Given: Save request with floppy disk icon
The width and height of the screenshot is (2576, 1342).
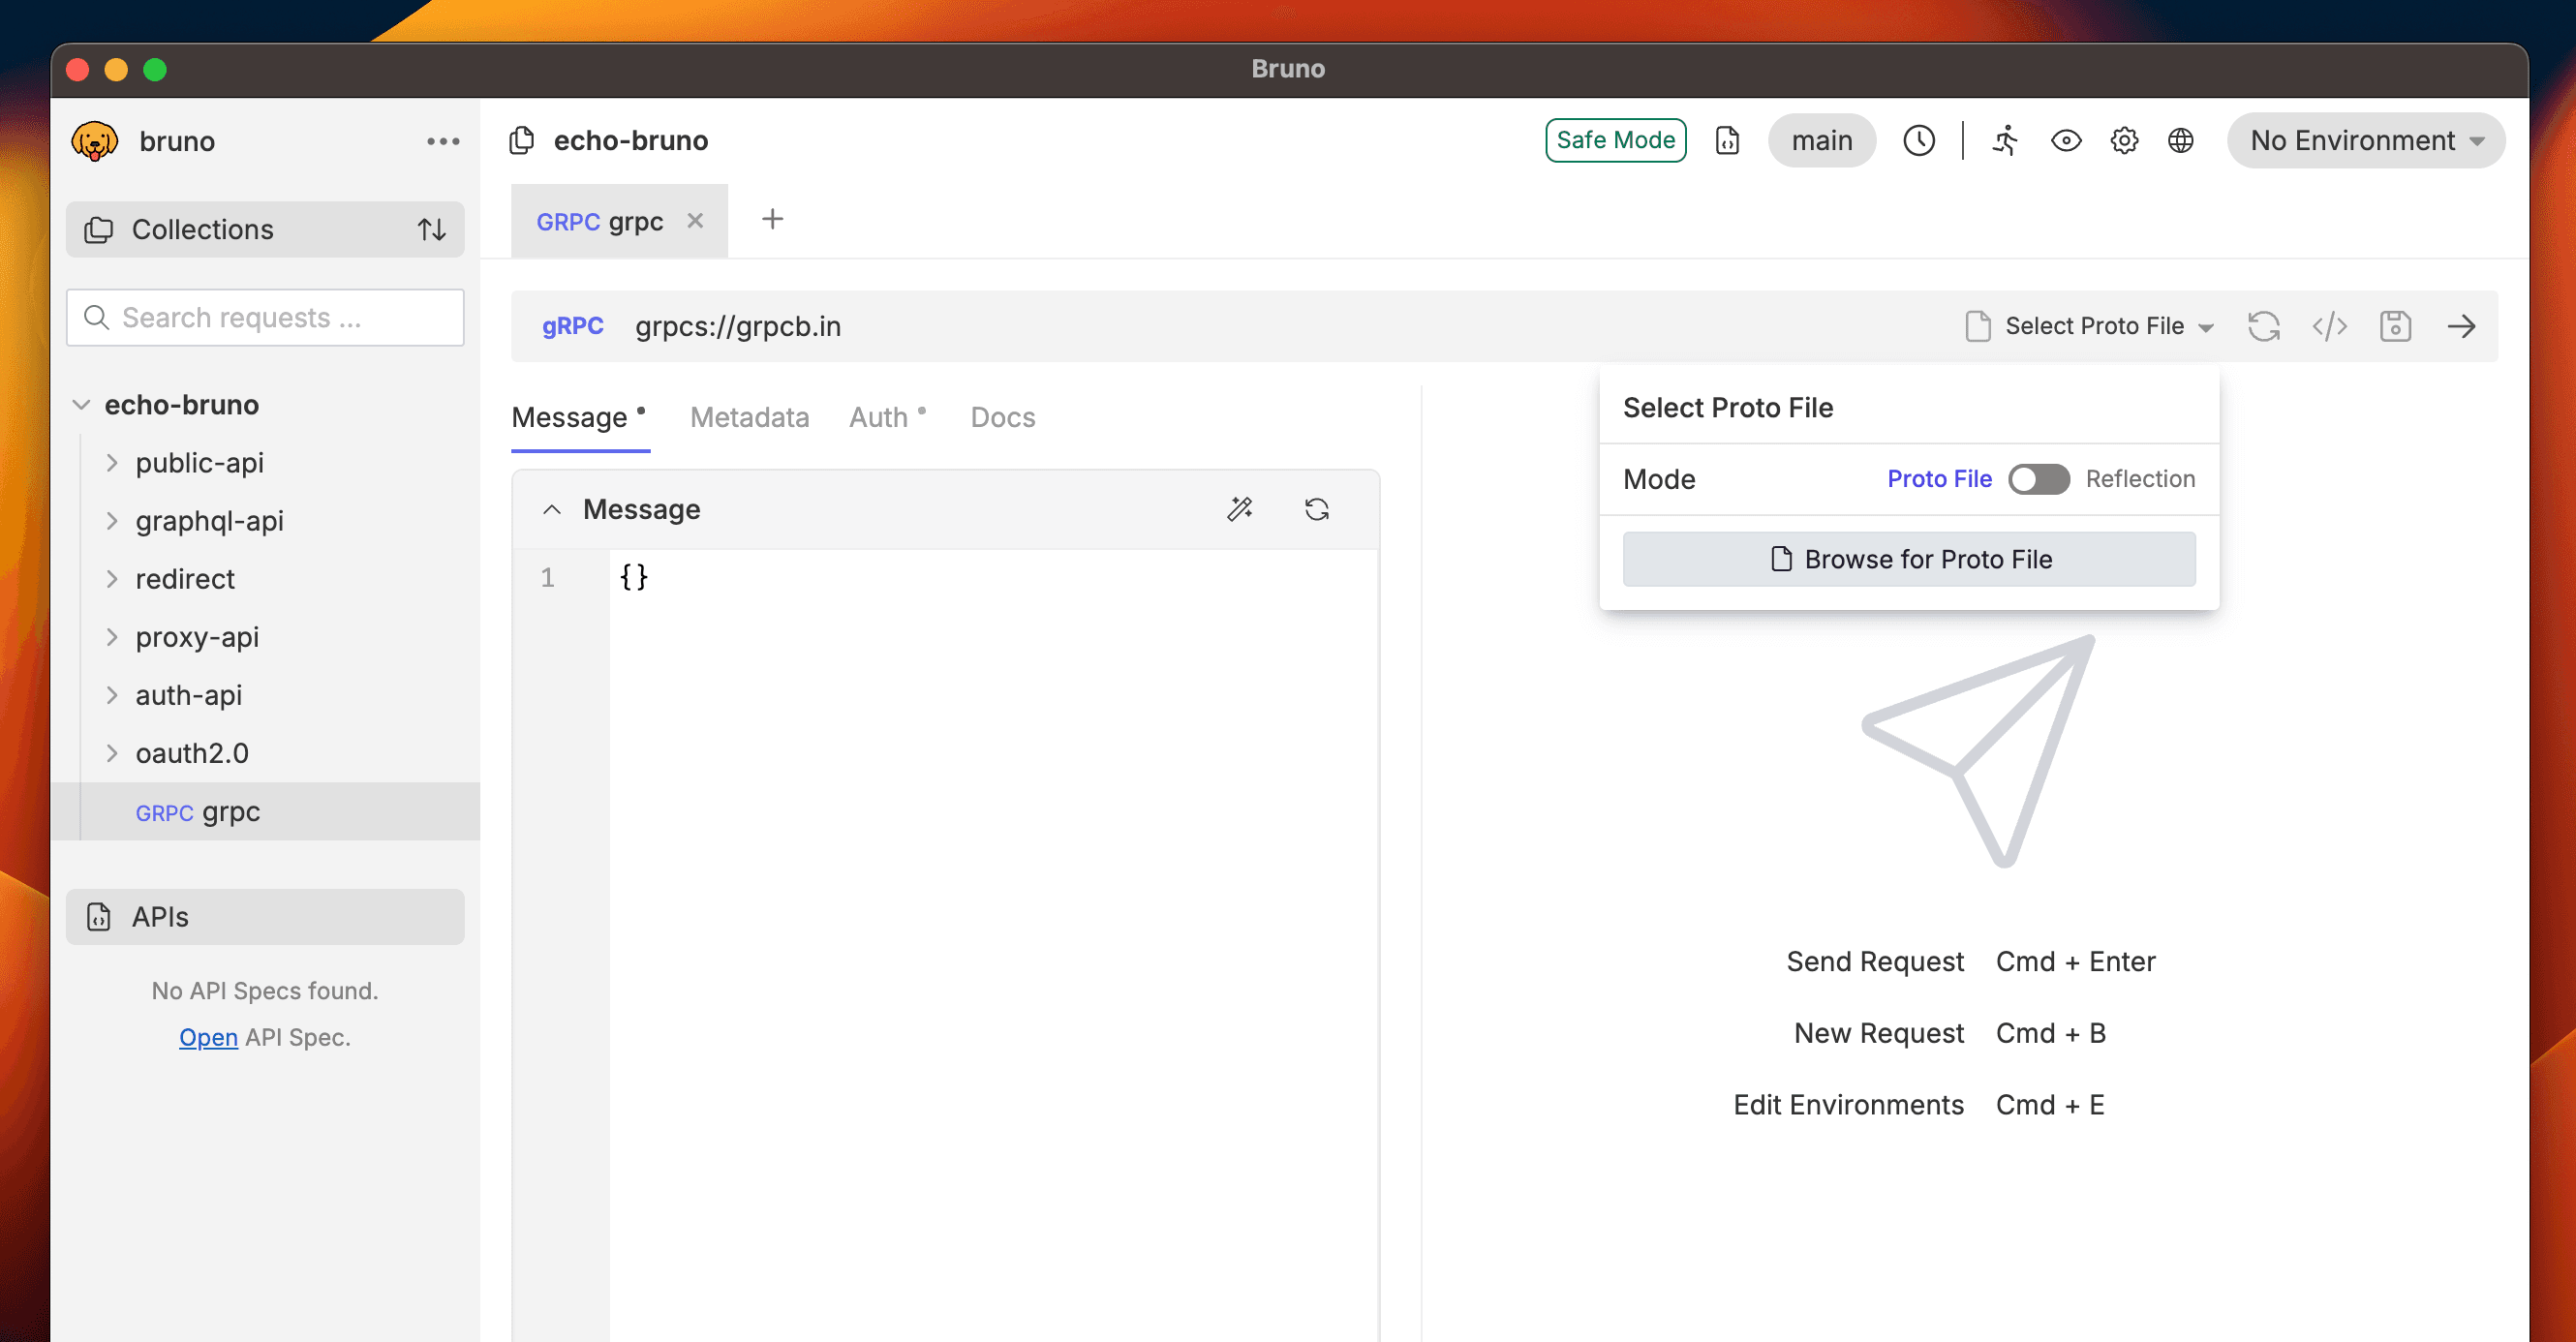Looking at the screenshot, I should [2395, 326].
